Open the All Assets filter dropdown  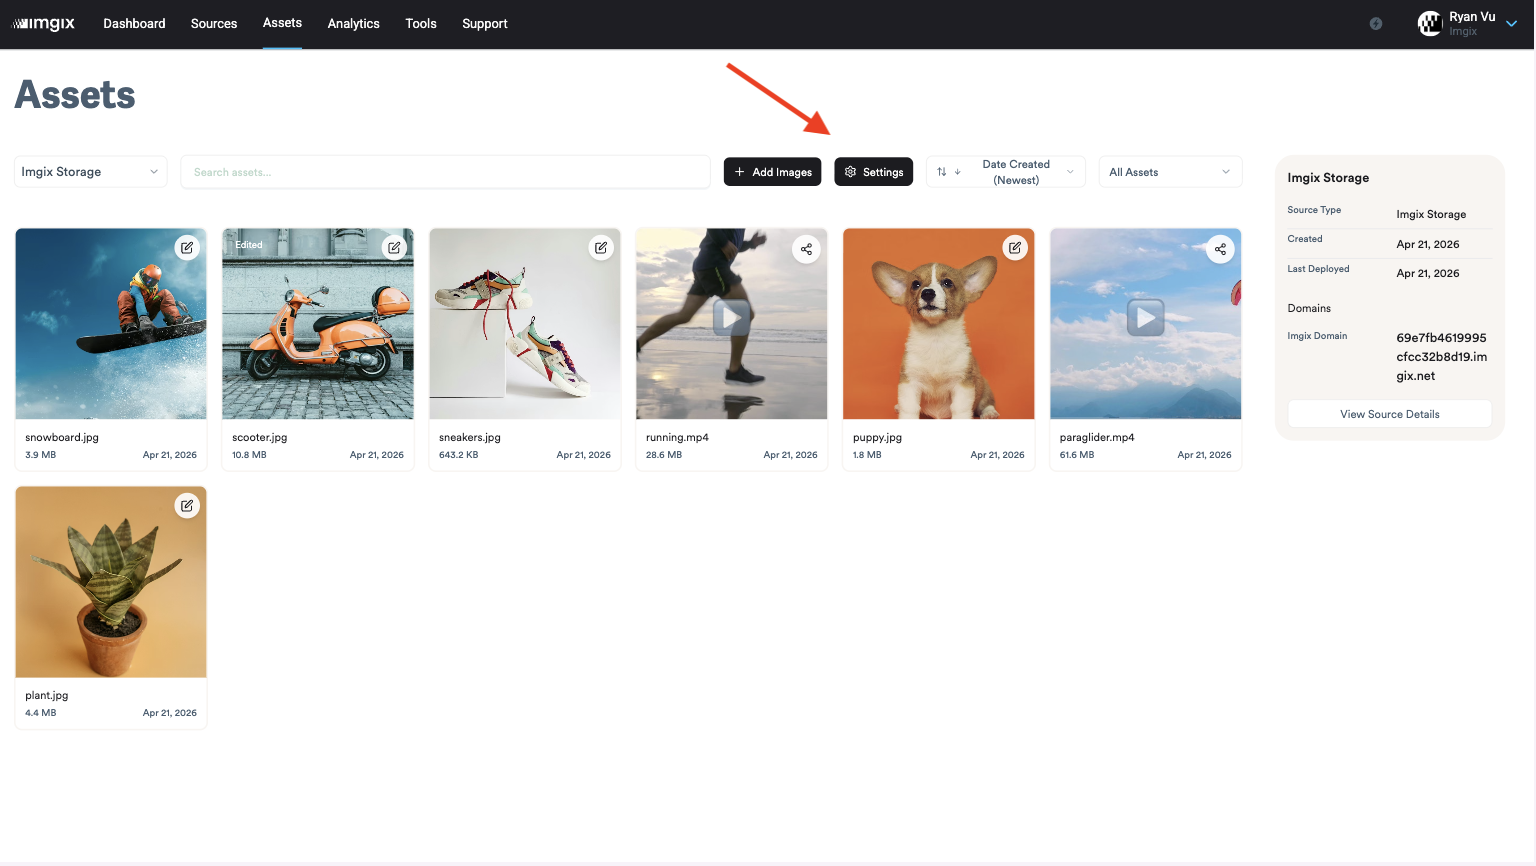click(1169, 172)
